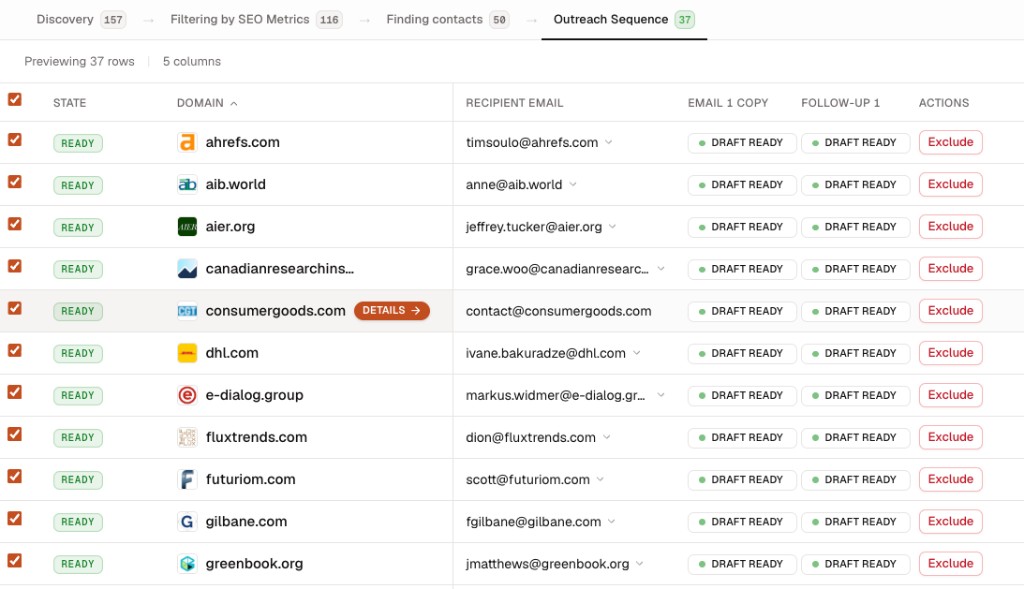Click the EMAIL 1 COPY column header
This screenshot has width=1024, height=589.
pyautogui.click(x=728, y=103)
